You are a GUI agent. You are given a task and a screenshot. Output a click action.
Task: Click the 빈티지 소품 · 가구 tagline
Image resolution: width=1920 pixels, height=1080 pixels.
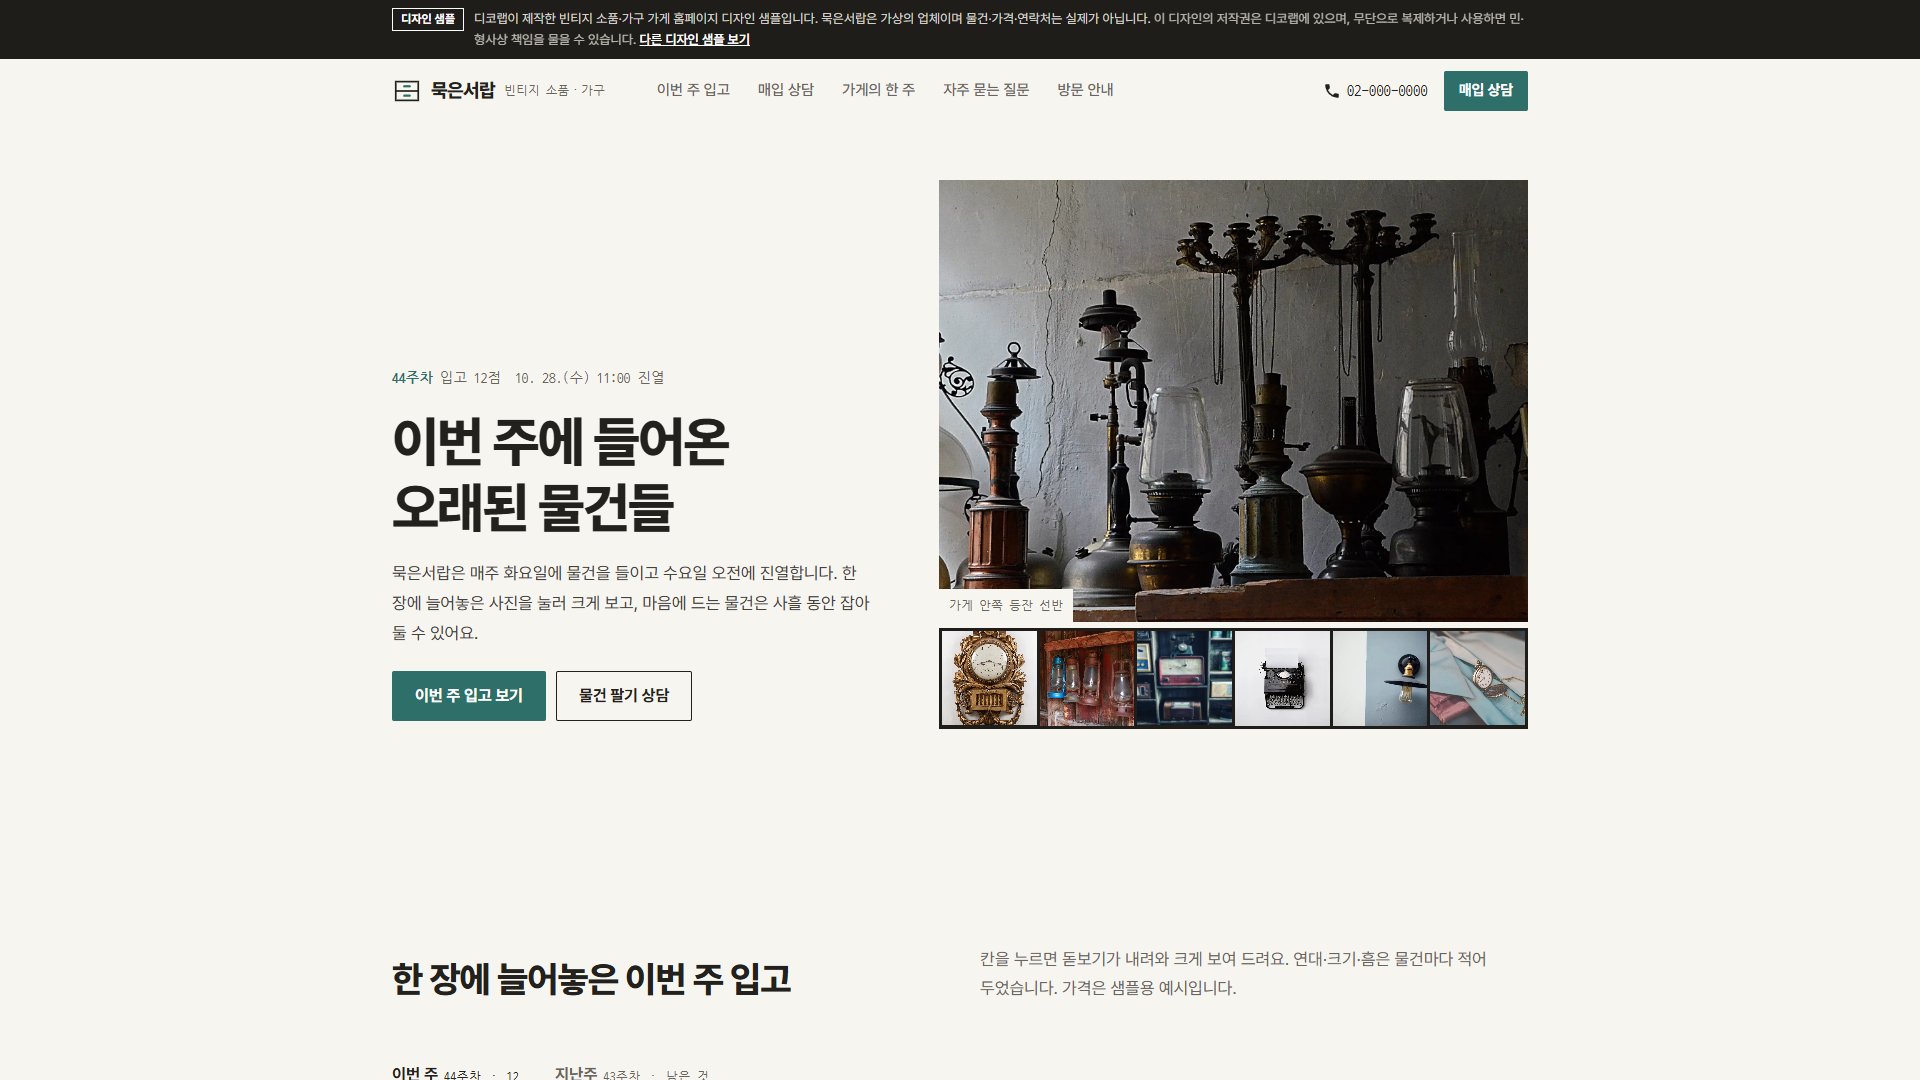[555, 91]
